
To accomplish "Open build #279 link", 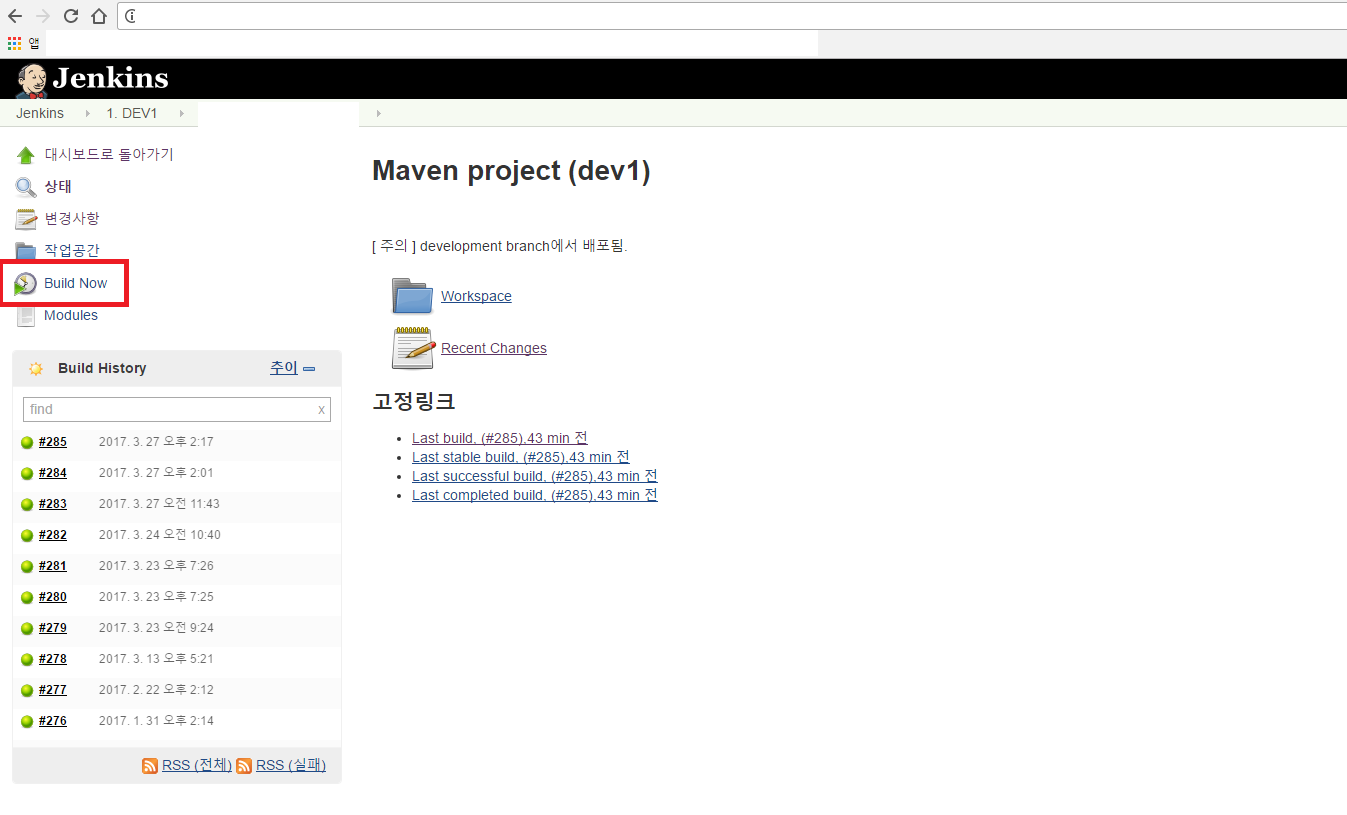I will click(53, 628).
